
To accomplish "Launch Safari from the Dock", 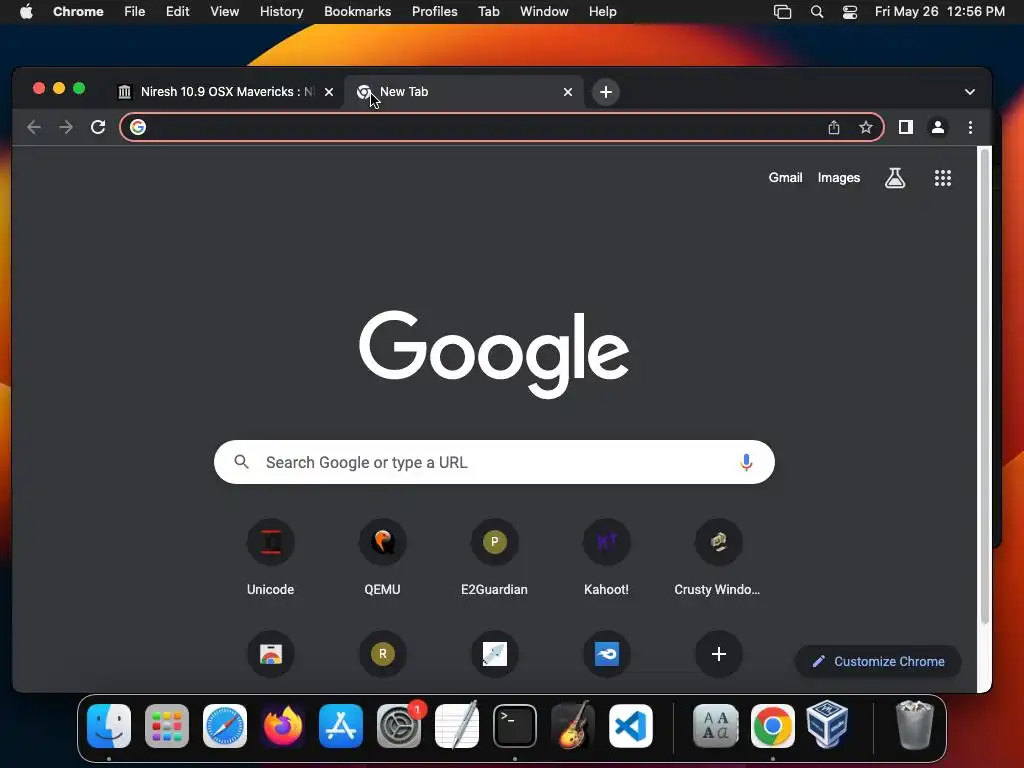I will tap(225, 726).
